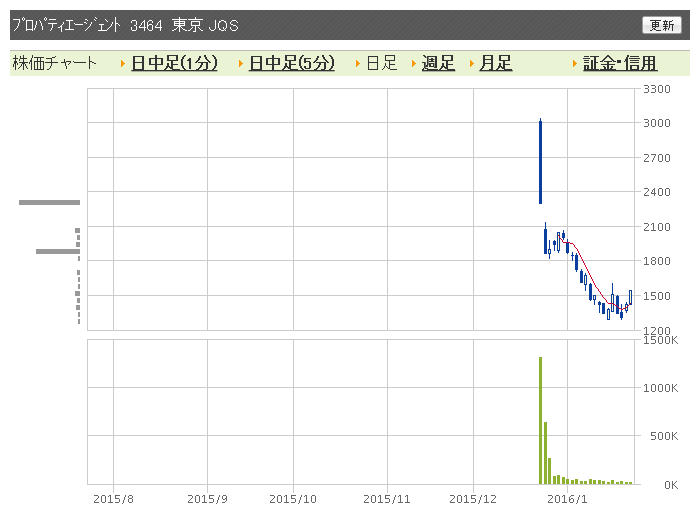
Task: Click the tallest green volume bar
Action: [540, 420]
